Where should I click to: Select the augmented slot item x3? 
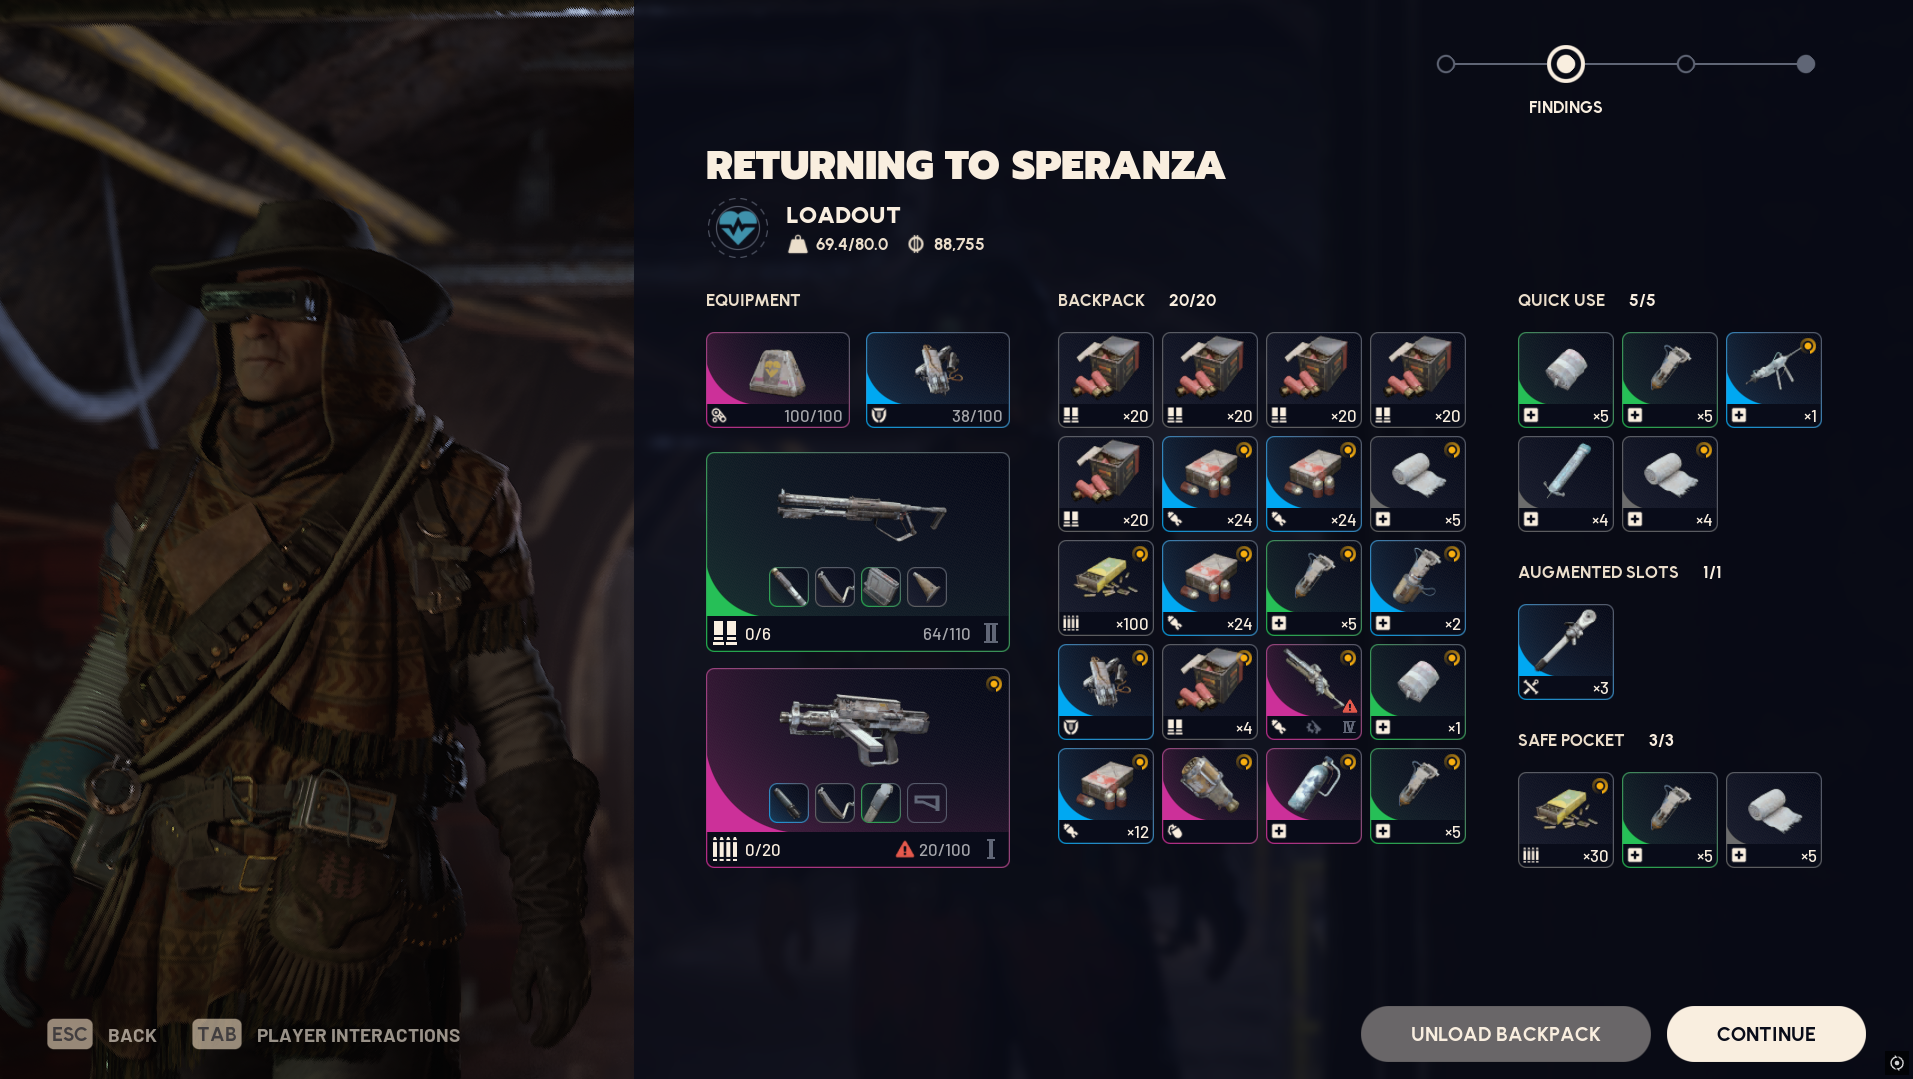[1565, 652]
